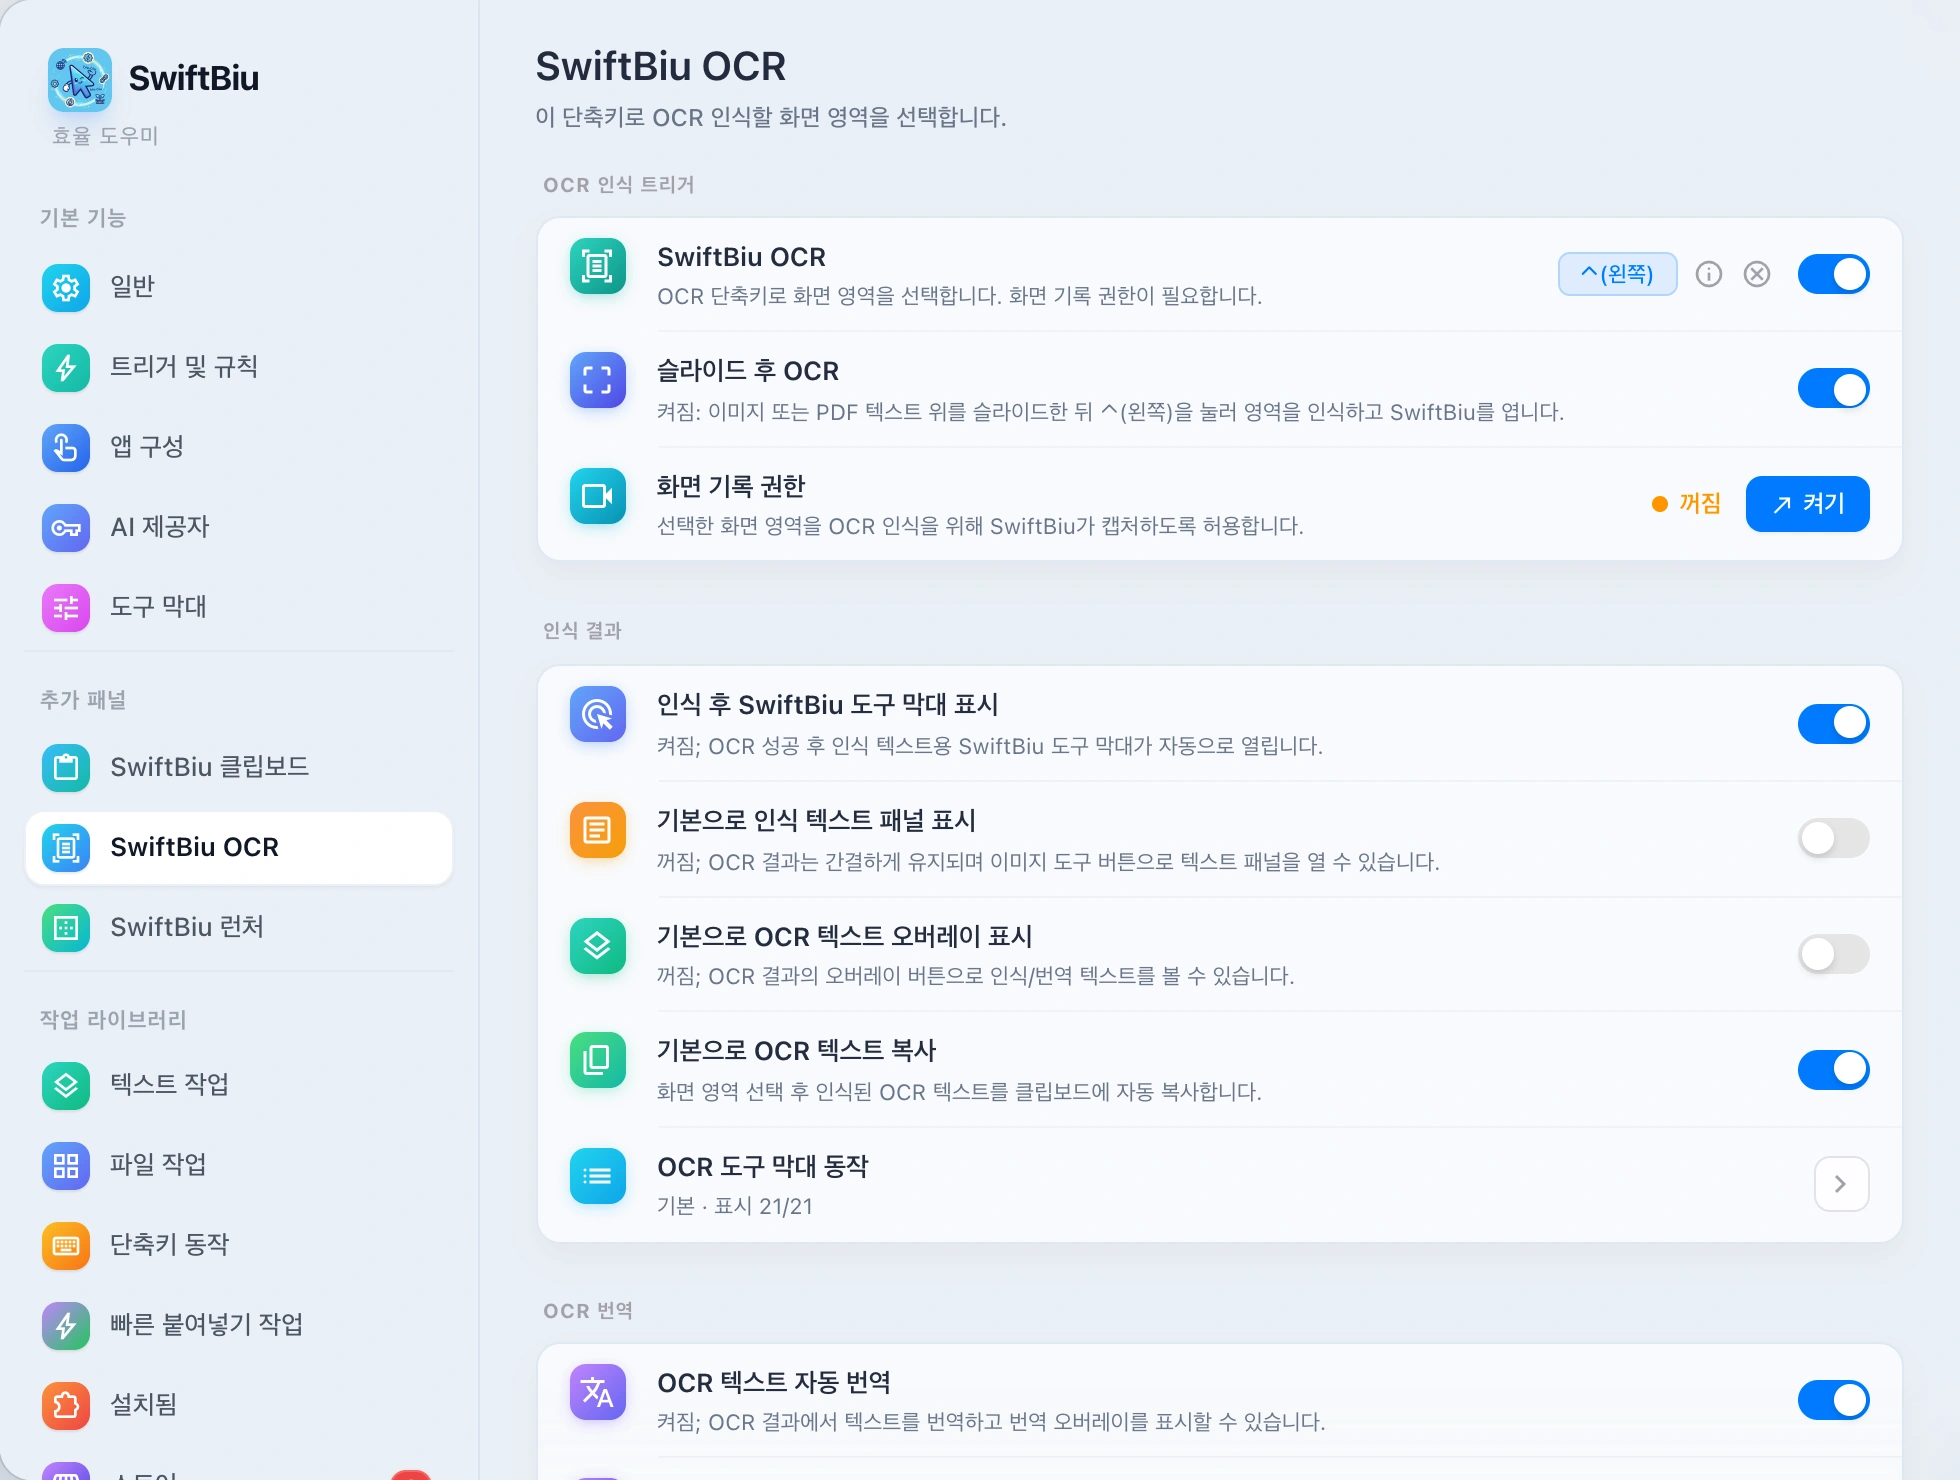
Task: Click the 'OCR 인식 트리거' section header
Action: (619, 185)
